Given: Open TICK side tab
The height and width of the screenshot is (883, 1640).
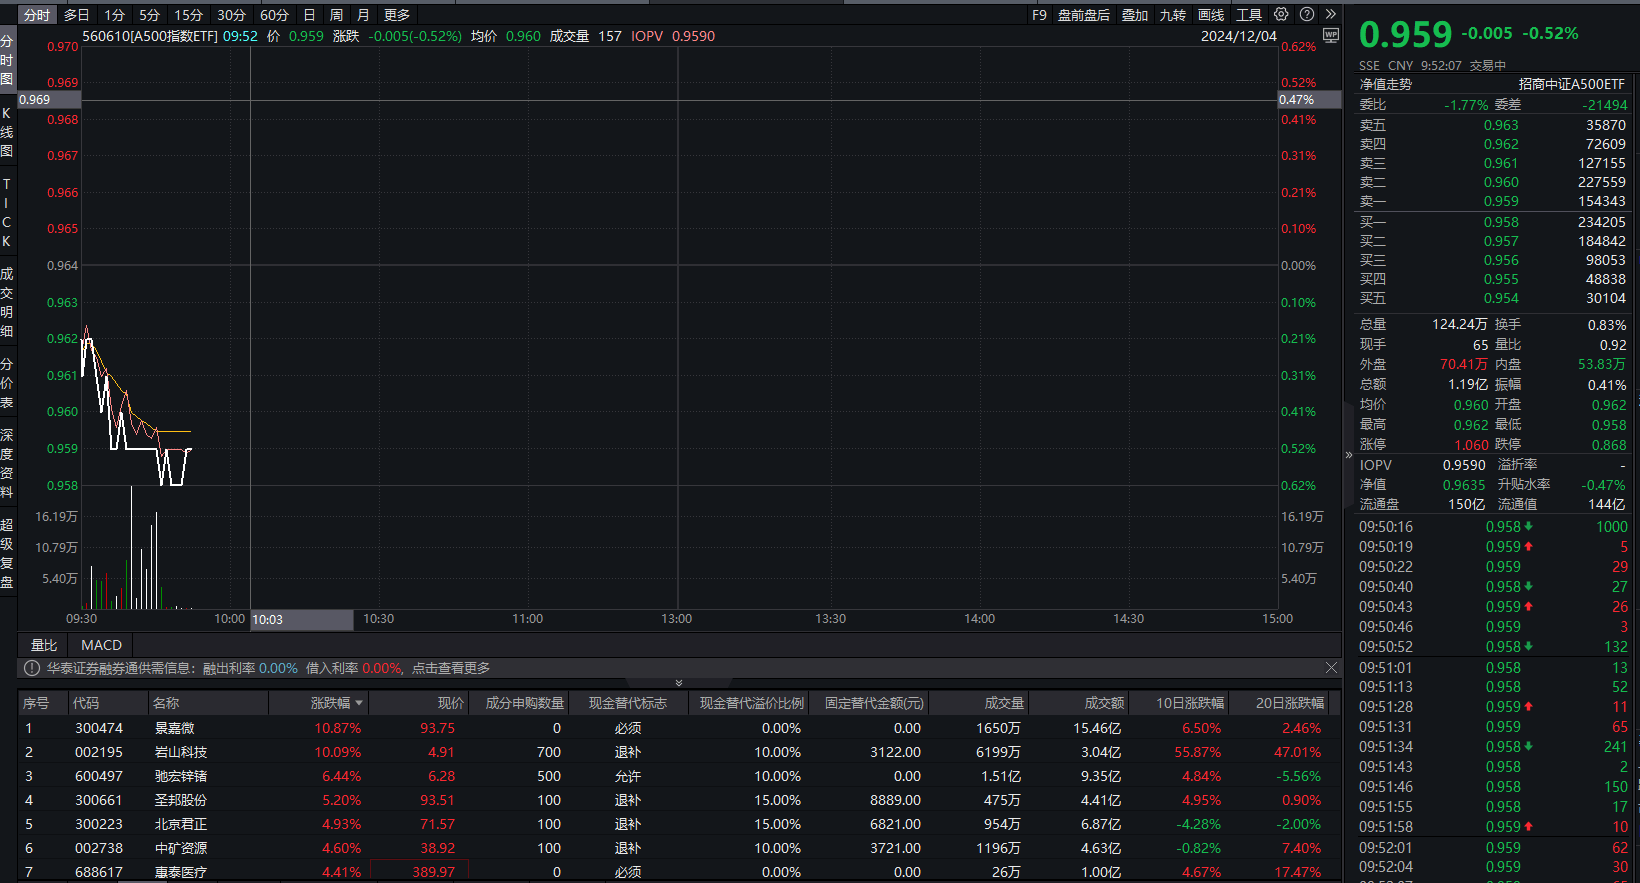Looking at the screenshot, I should [7, 212].
